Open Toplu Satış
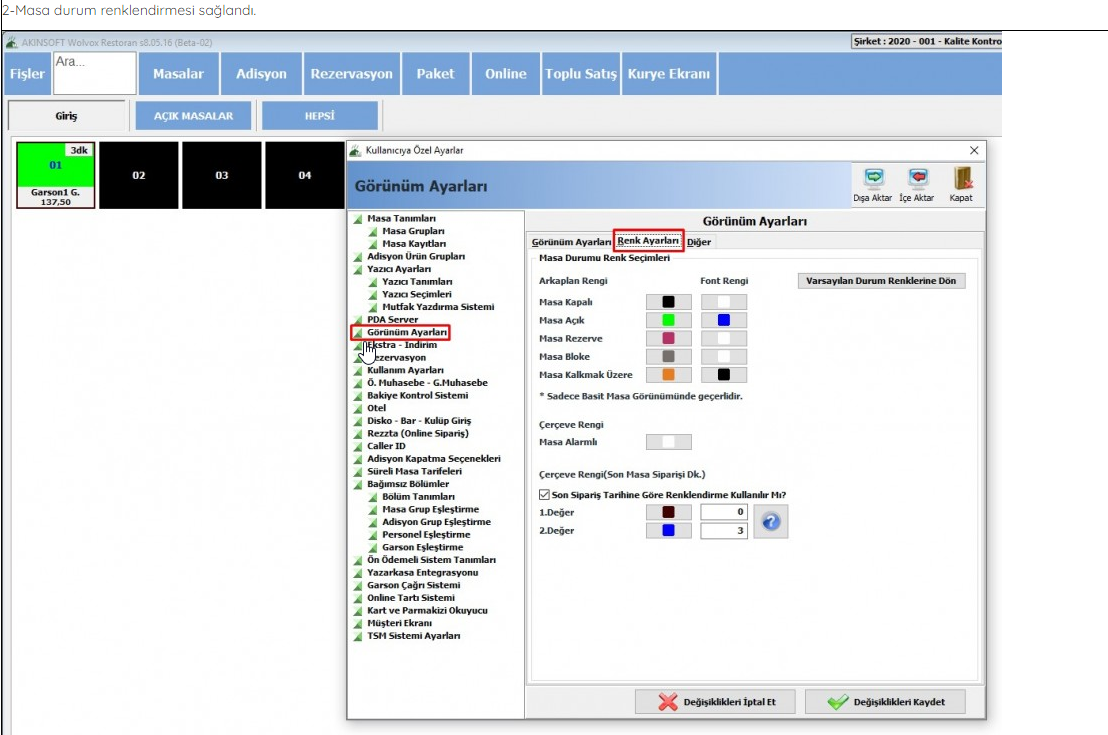1108x735 pixels. (x=581, y=74)
